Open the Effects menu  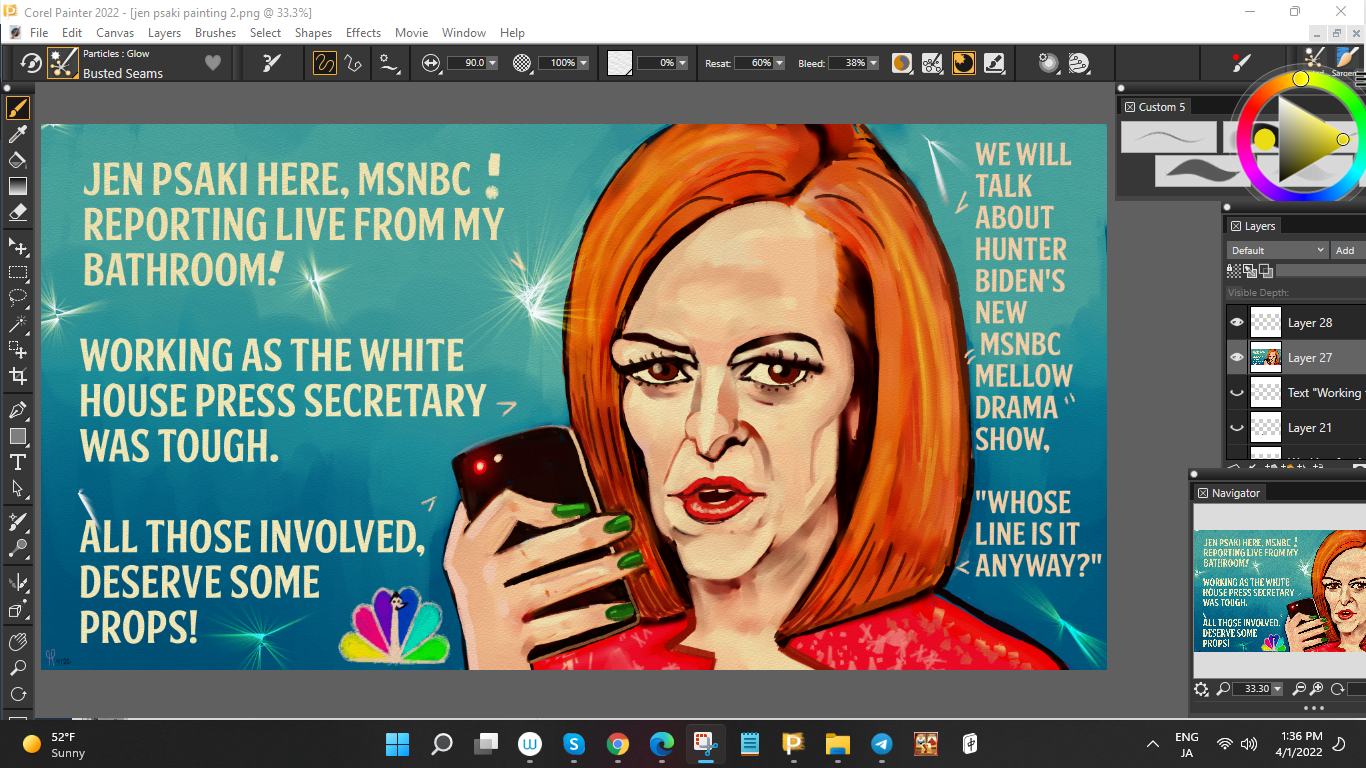363,33
